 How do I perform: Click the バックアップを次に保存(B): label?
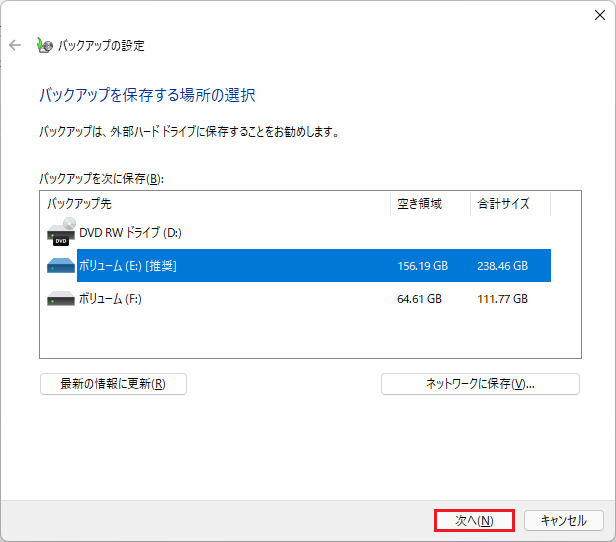click(x=101, y=179)
